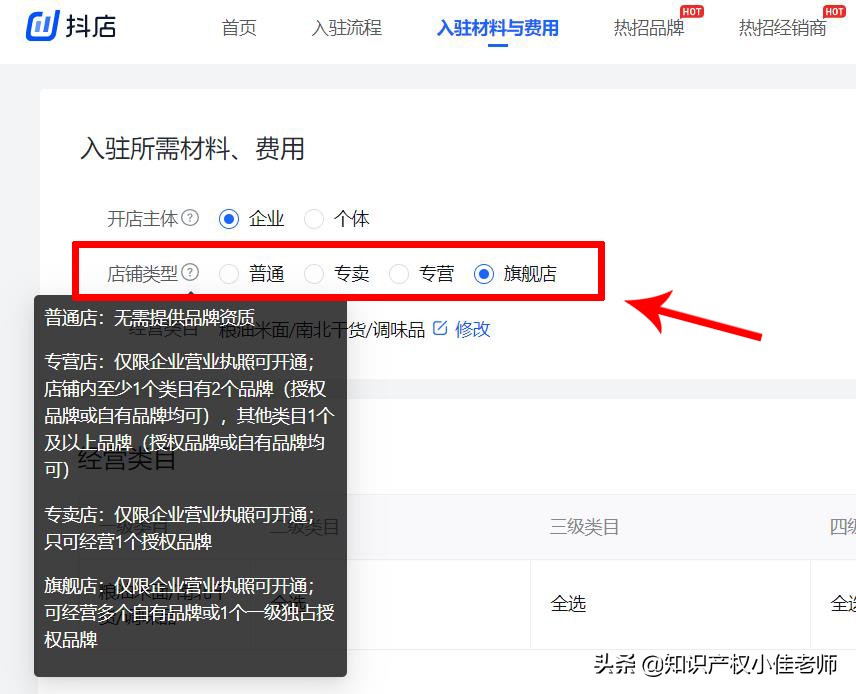
Task: Go to the 首页 menu item
Action: pyautogui.click(x=239, y=29)
